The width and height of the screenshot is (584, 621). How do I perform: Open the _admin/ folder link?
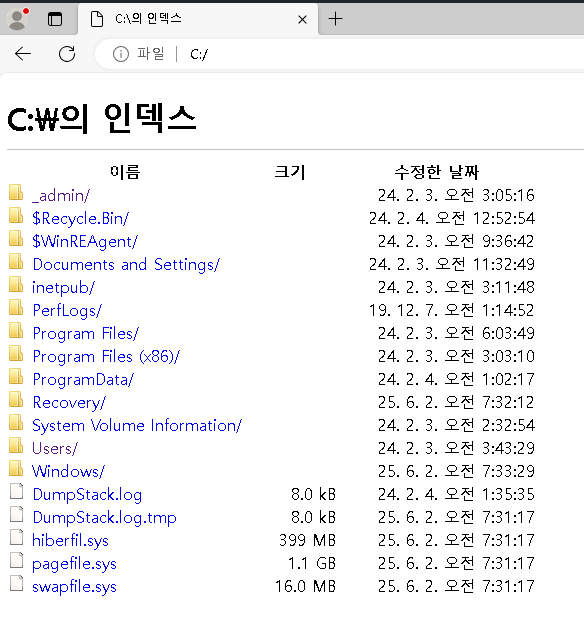[61, 196]
